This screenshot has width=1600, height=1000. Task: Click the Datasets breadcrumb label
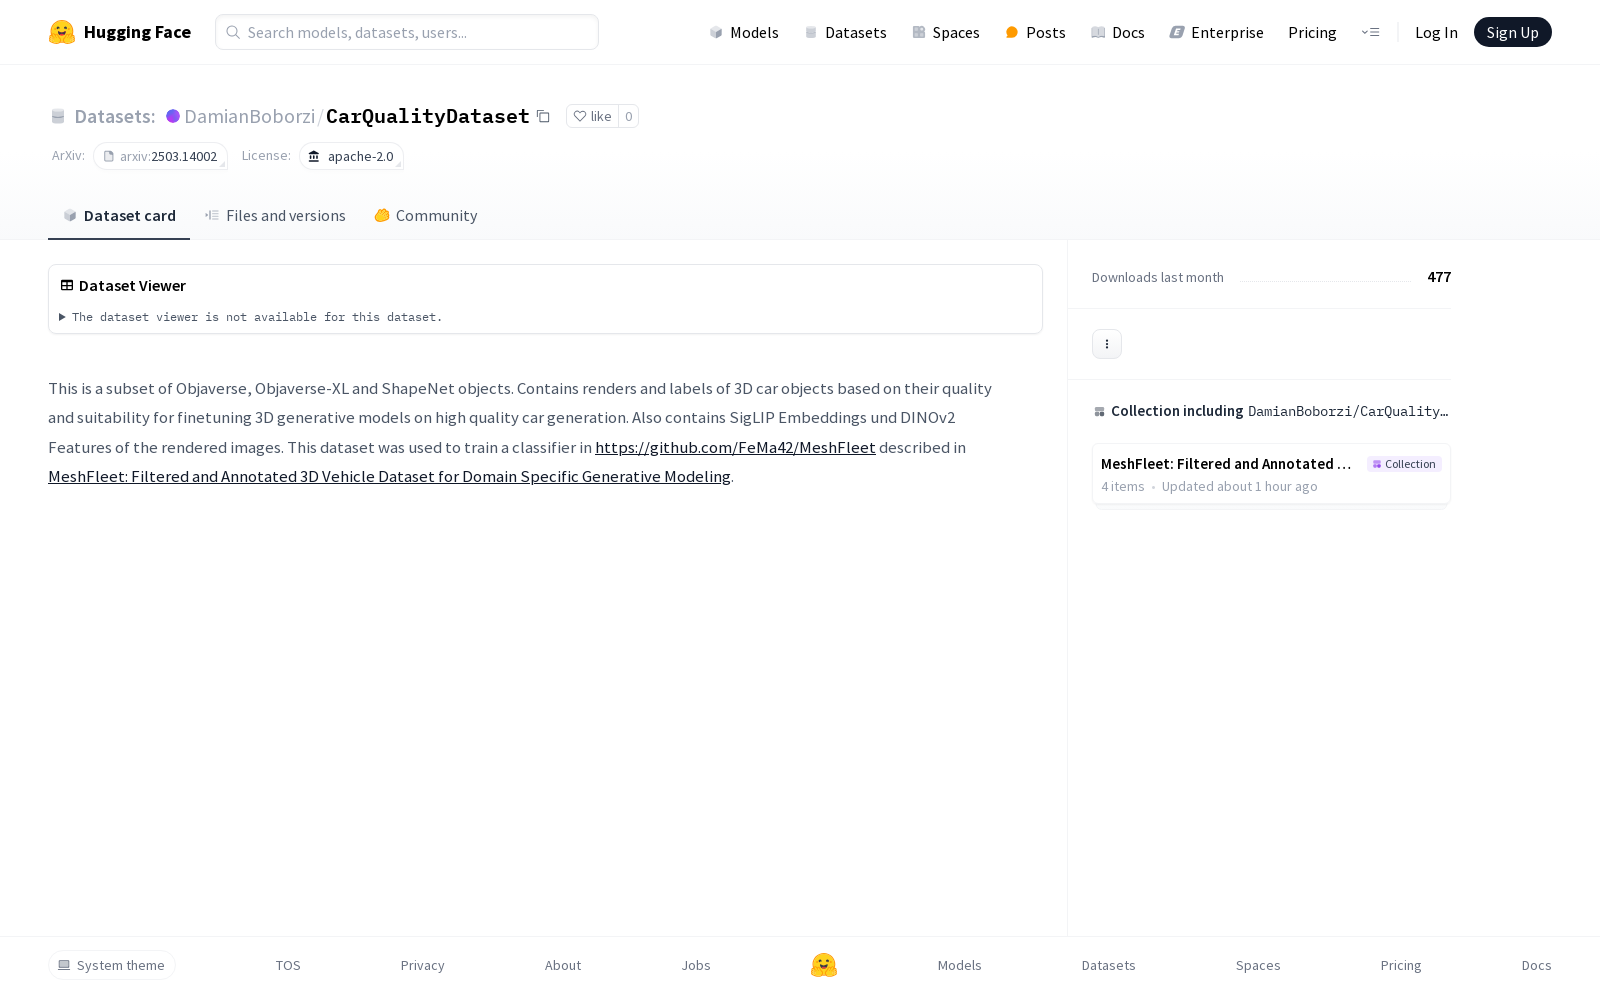[x=115, y=116]
